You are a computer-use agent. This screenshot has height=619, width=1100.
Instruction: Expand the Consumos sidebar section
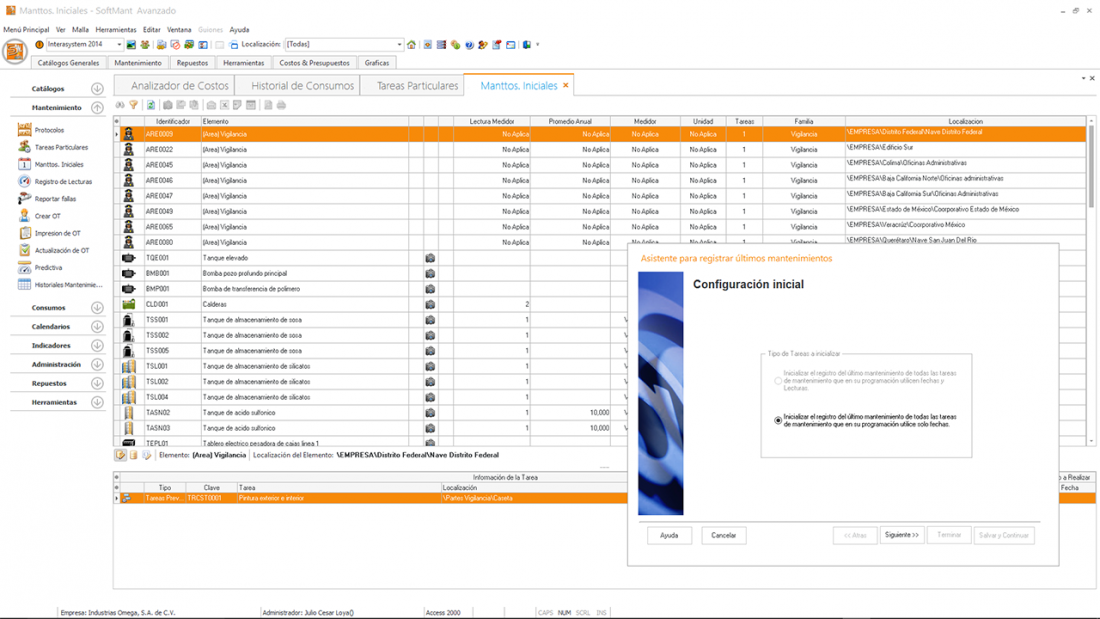pos(97,308)
